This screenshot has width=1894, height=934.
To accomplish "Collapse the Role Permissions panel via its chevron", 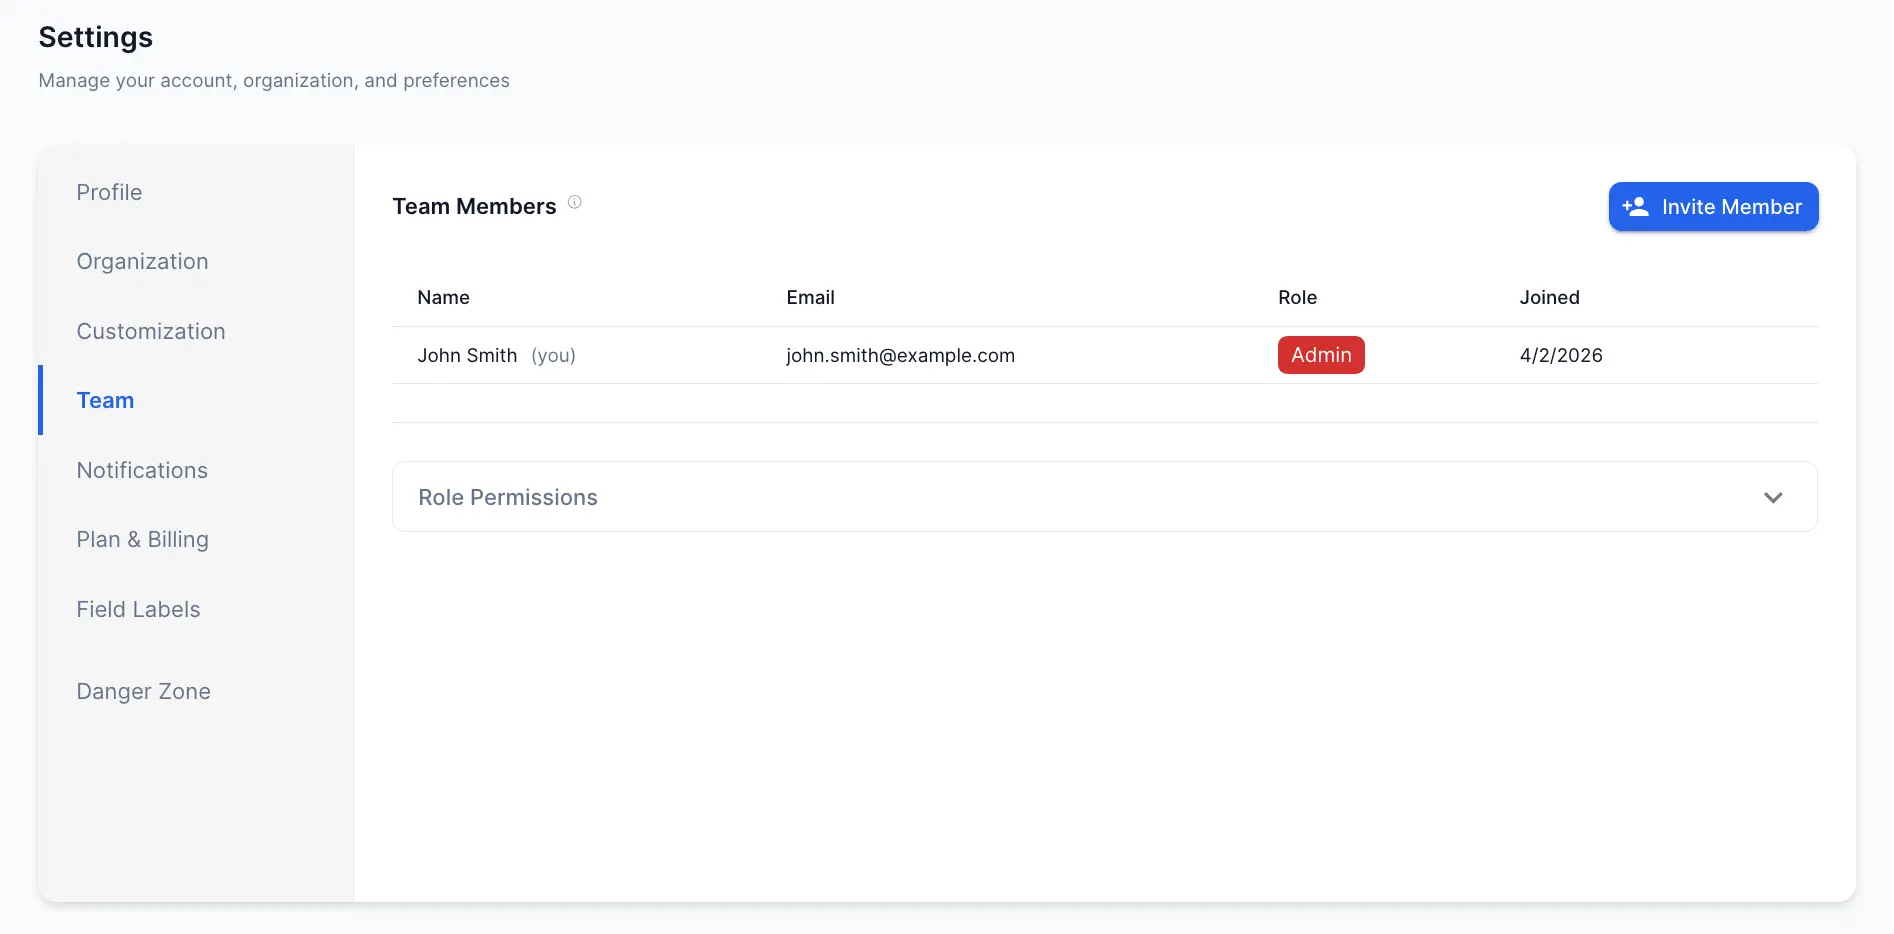I will click(x=1774, y=496).
